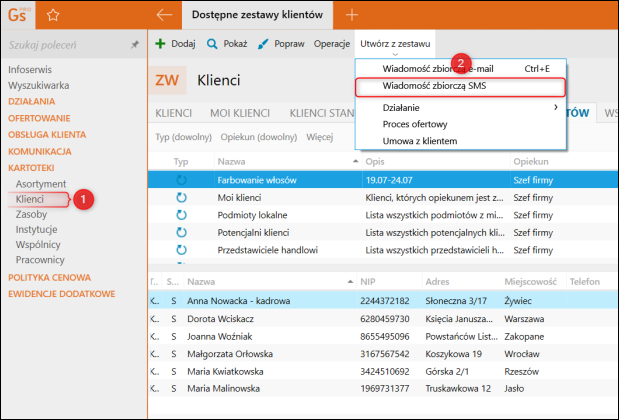Open a new tab with plus icon
The width and height of the screenshot is (619, 420).
click(351, 14)
